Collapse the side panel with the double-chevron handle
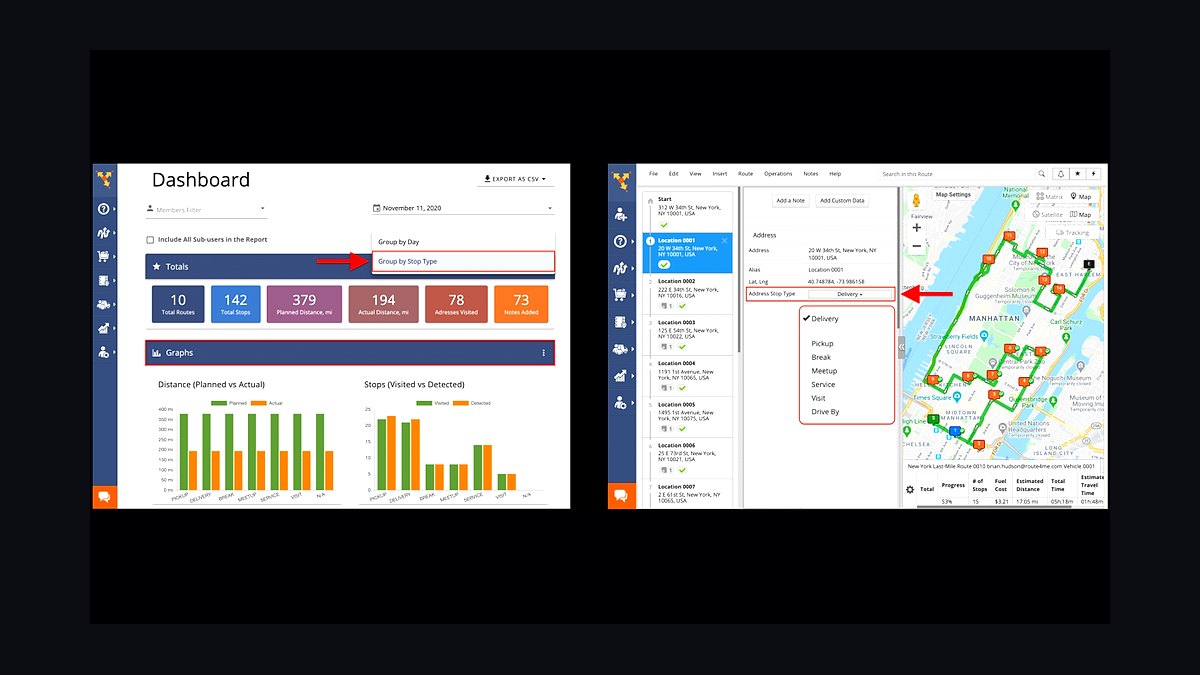The width and height of the screenshot is (1200, 675). [x=901, y=346]
